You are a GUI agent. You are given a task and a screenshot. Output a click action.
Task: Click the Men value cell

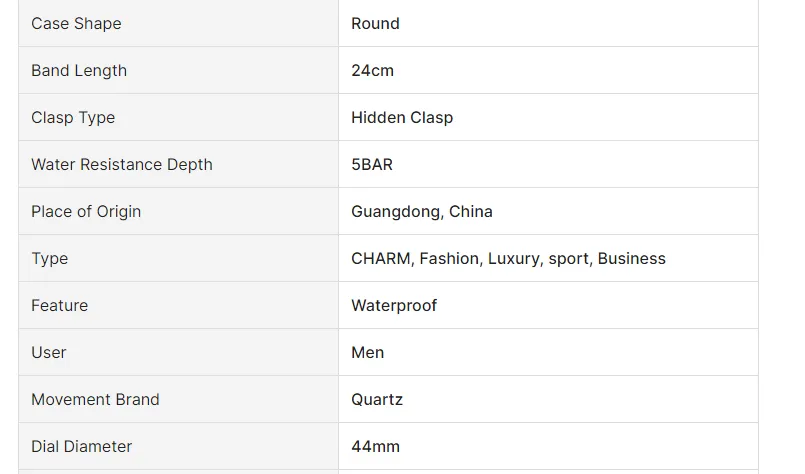[368, 352]
